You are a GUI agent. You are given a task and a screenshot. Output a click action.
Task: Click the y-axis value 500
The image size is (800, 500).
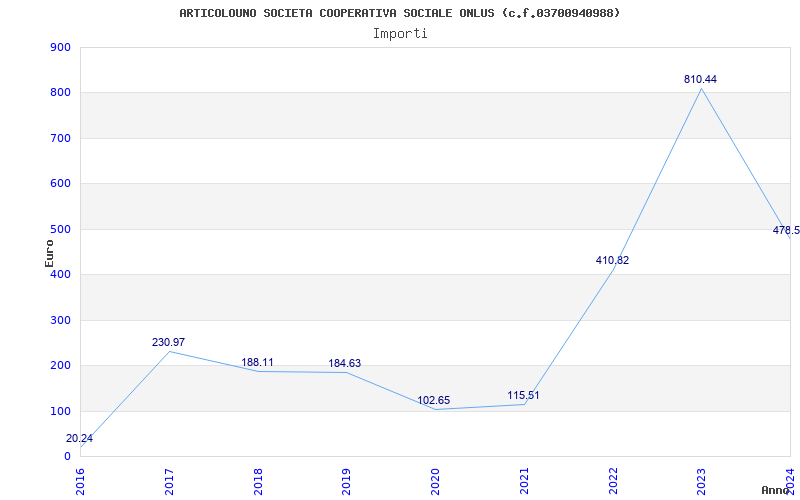point(60,229)
